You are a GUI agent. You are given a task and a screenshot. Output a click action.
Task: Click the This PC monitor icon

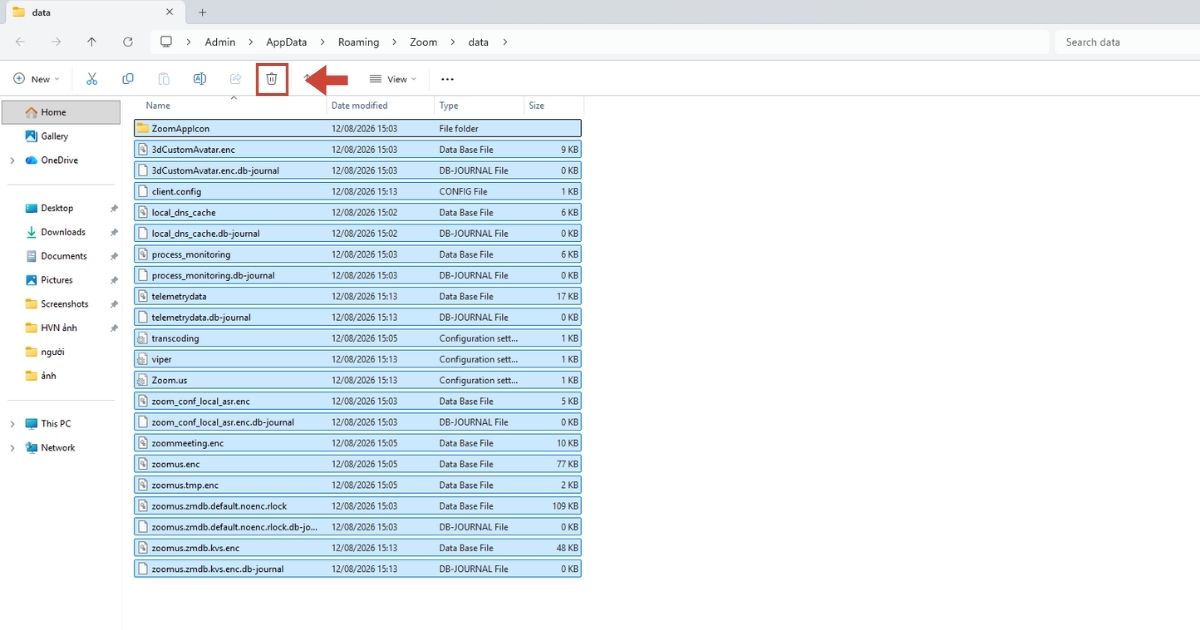31,424
